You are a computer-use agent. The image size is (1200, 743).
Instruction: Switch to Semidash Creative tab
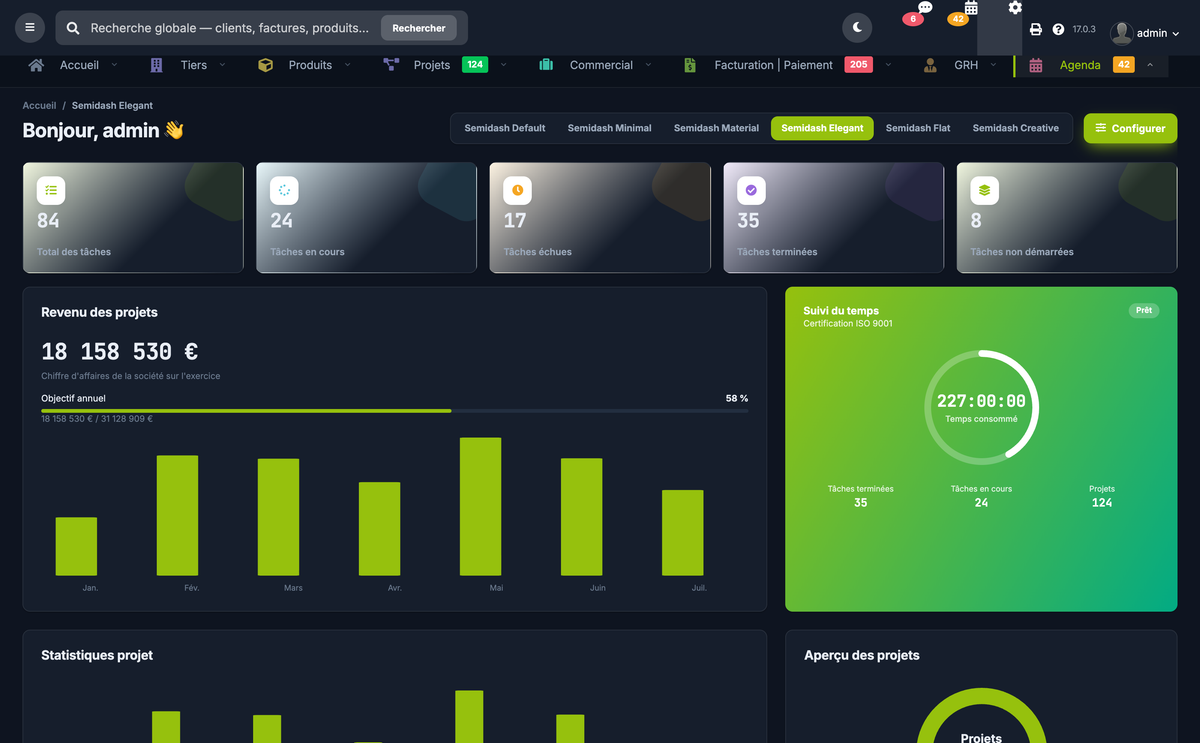tap(1016, 128)
